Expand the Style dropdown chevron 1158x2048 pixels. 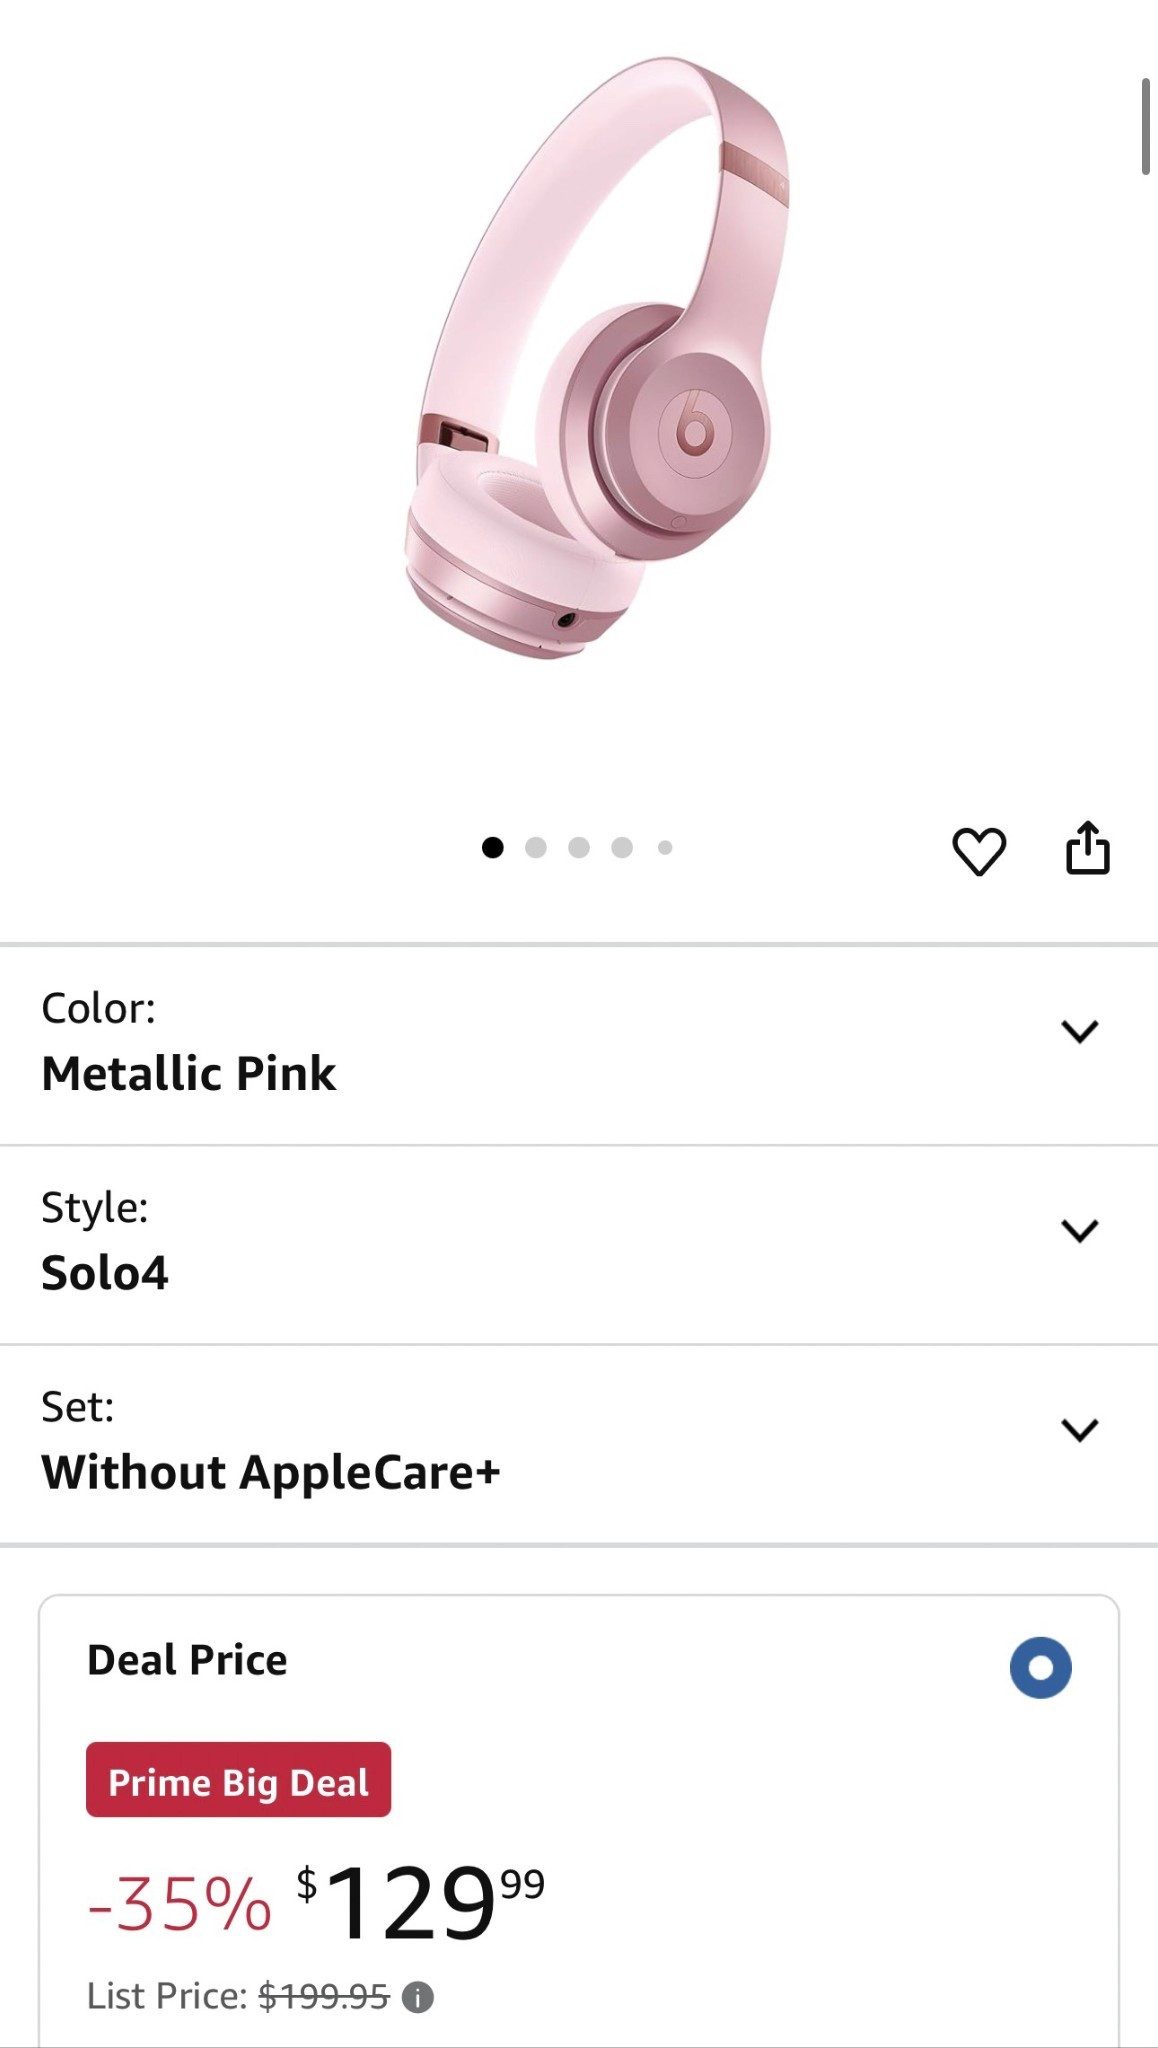point(1079,1230)
